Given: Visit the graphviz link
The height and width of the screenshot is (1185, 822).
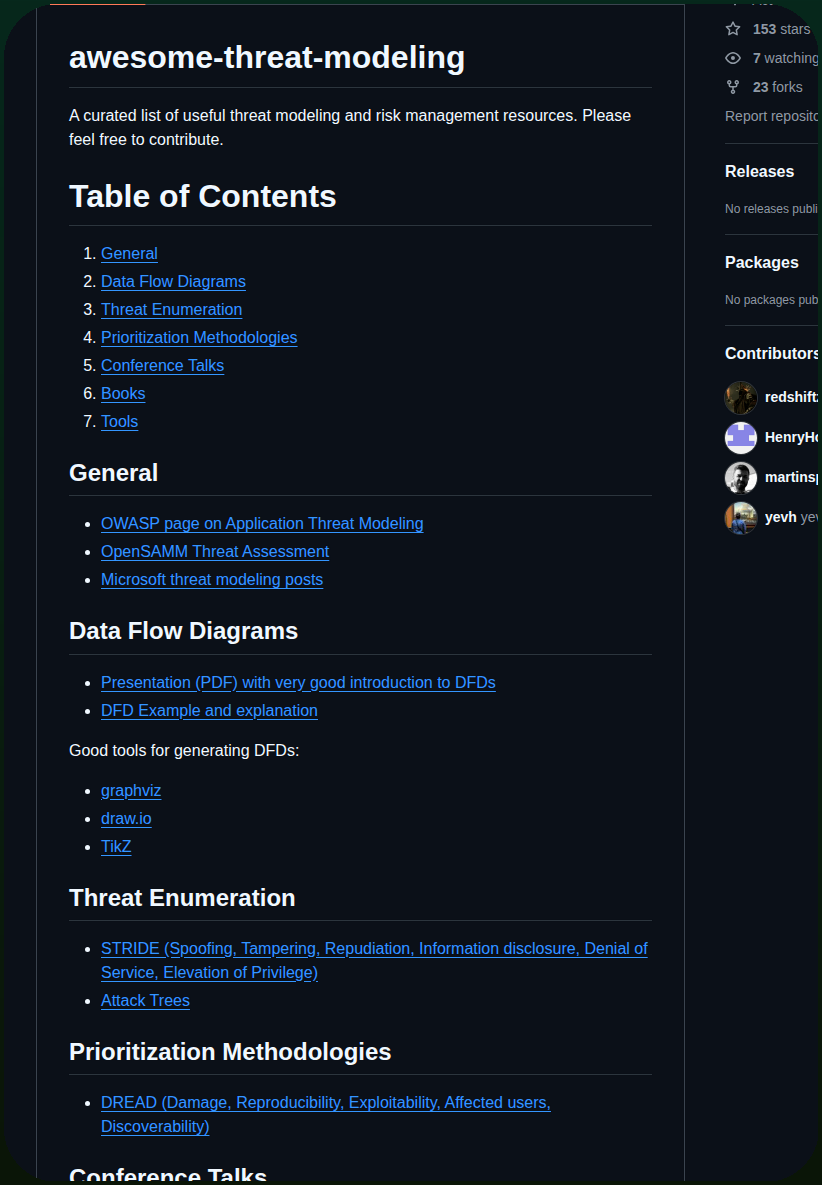Looking at the screenshot, I should click(x=131, y=791).
